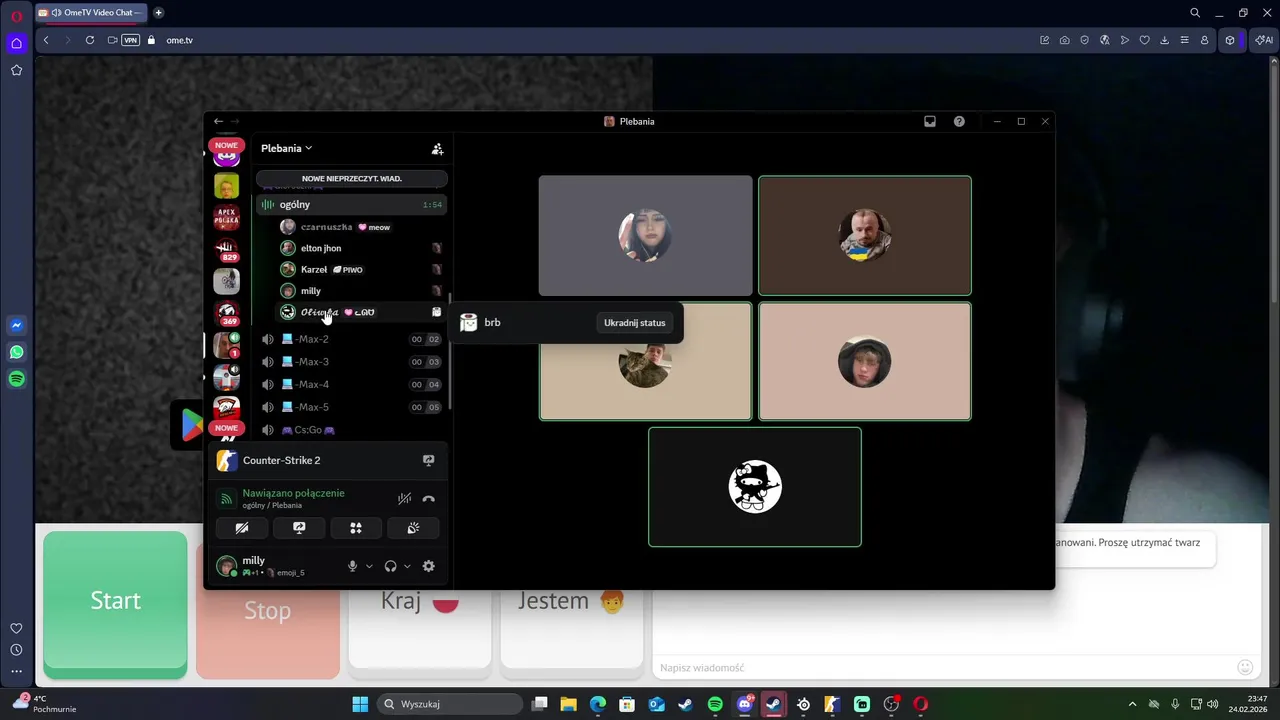Viewport: 1280px width, 720px height.
Task: Open Discord help question mark icon
Action: point(959,121)
